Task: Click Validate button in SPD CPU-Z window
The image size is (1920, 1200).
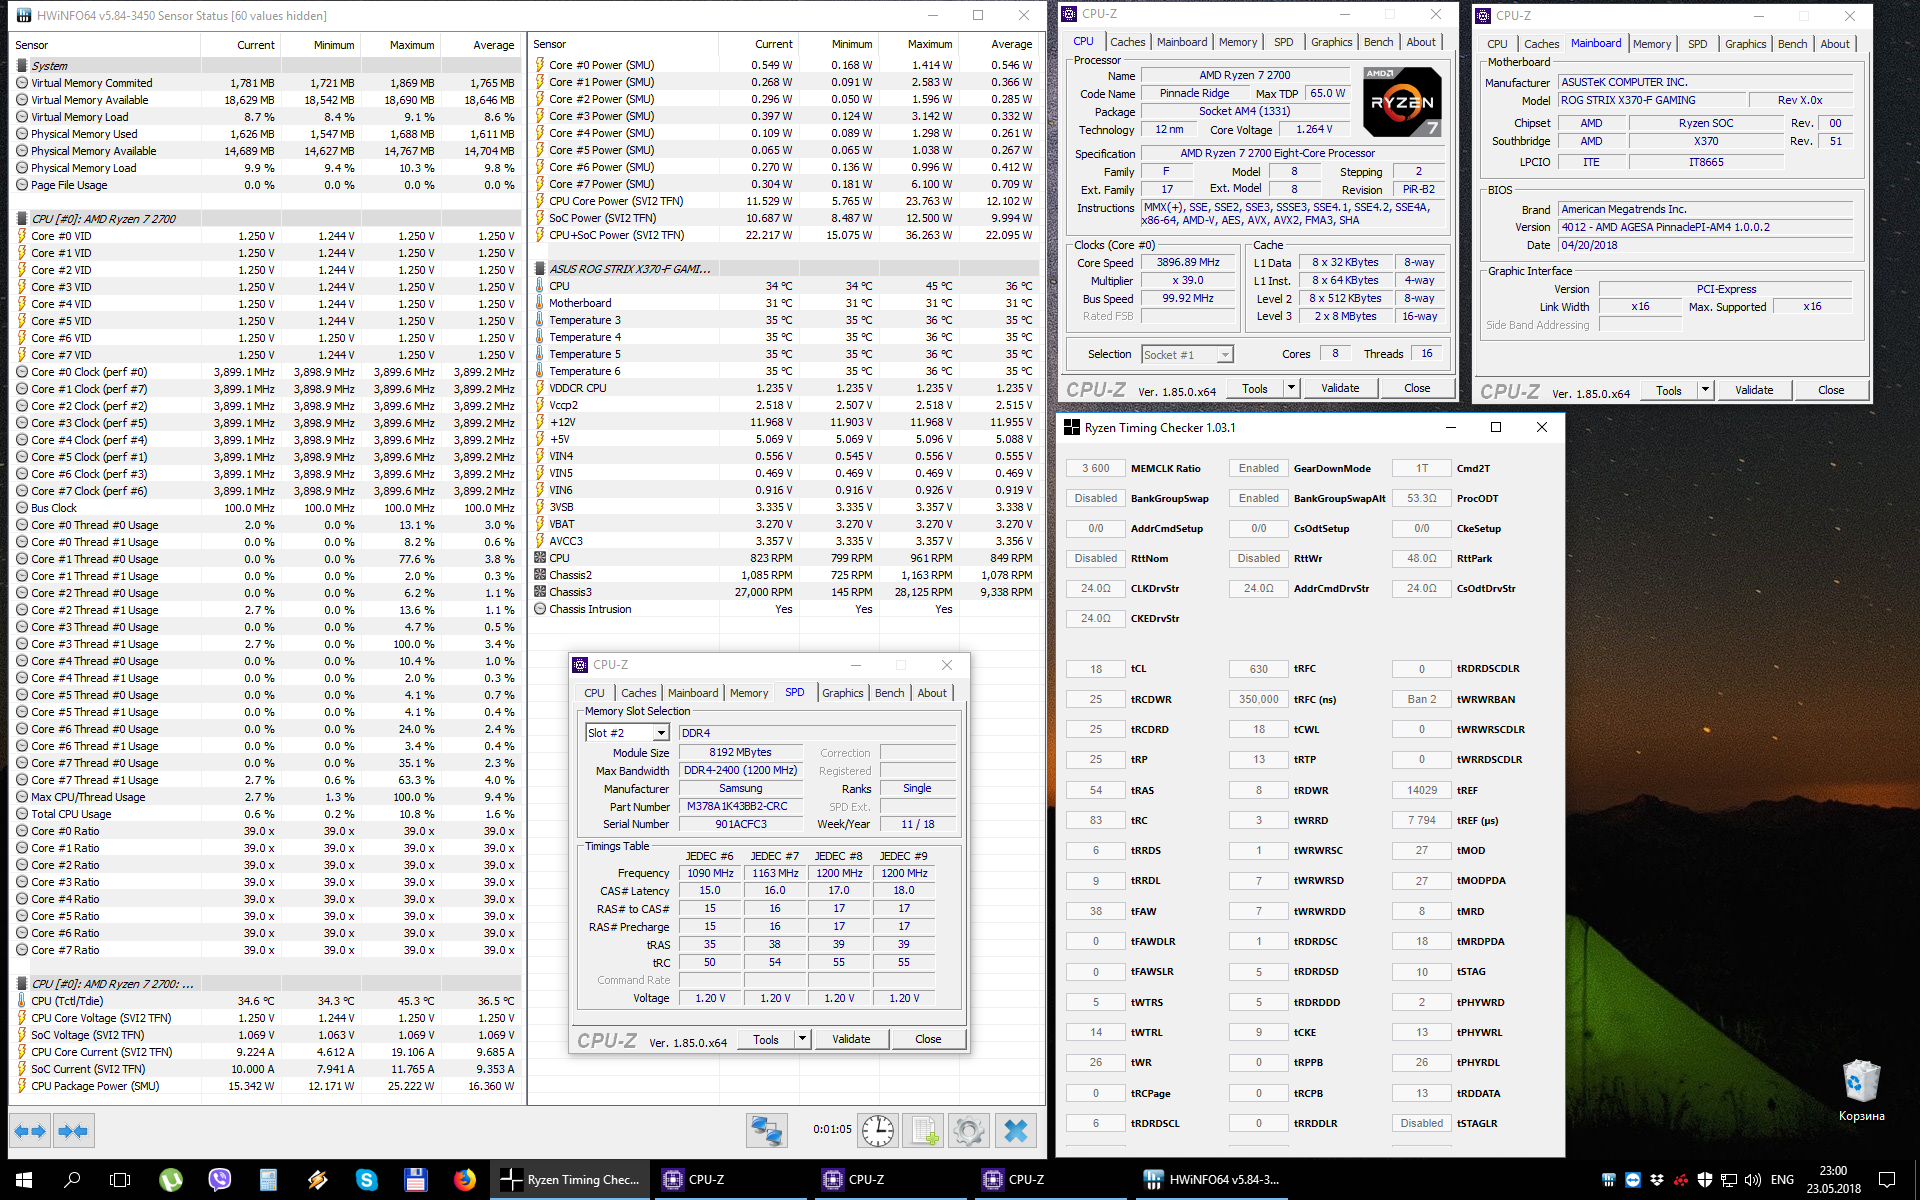Action: [x=851, y=1039]
